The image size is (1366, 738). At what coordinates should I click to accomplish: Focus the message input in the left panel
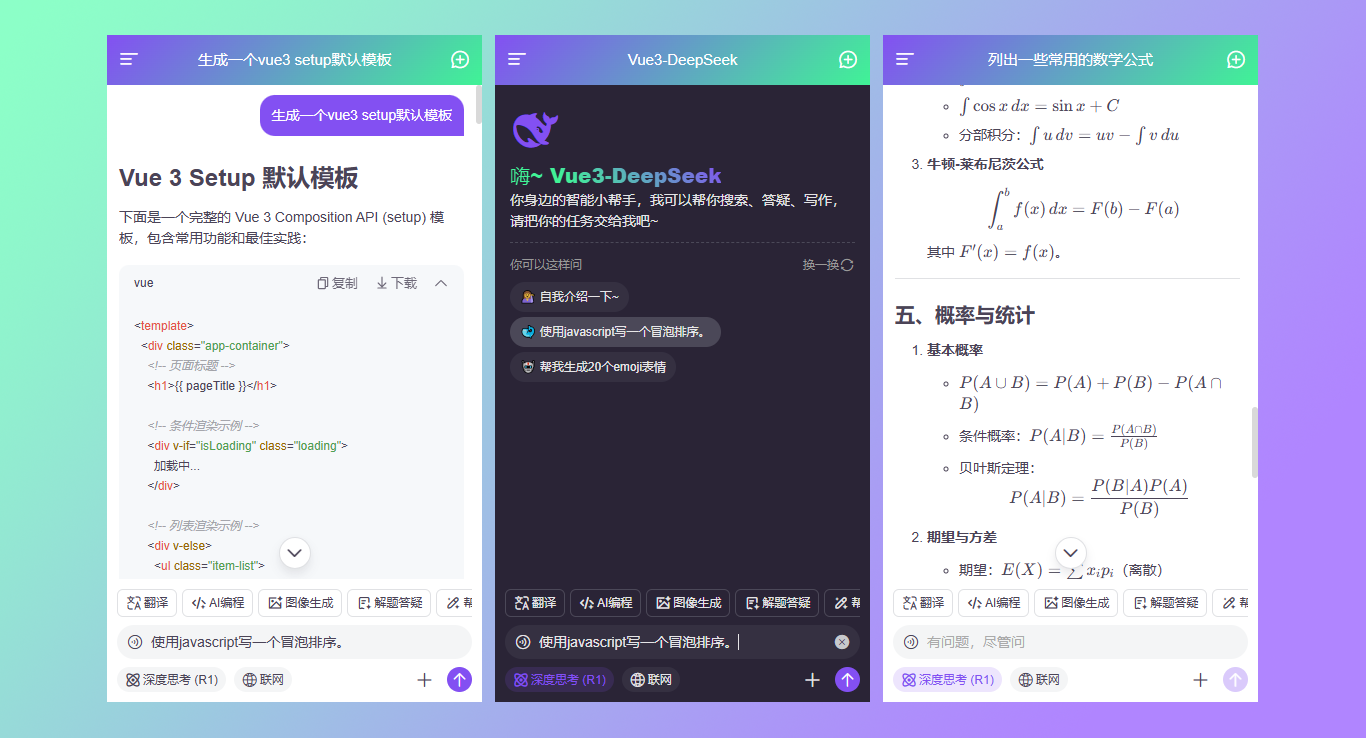point(294,642)
